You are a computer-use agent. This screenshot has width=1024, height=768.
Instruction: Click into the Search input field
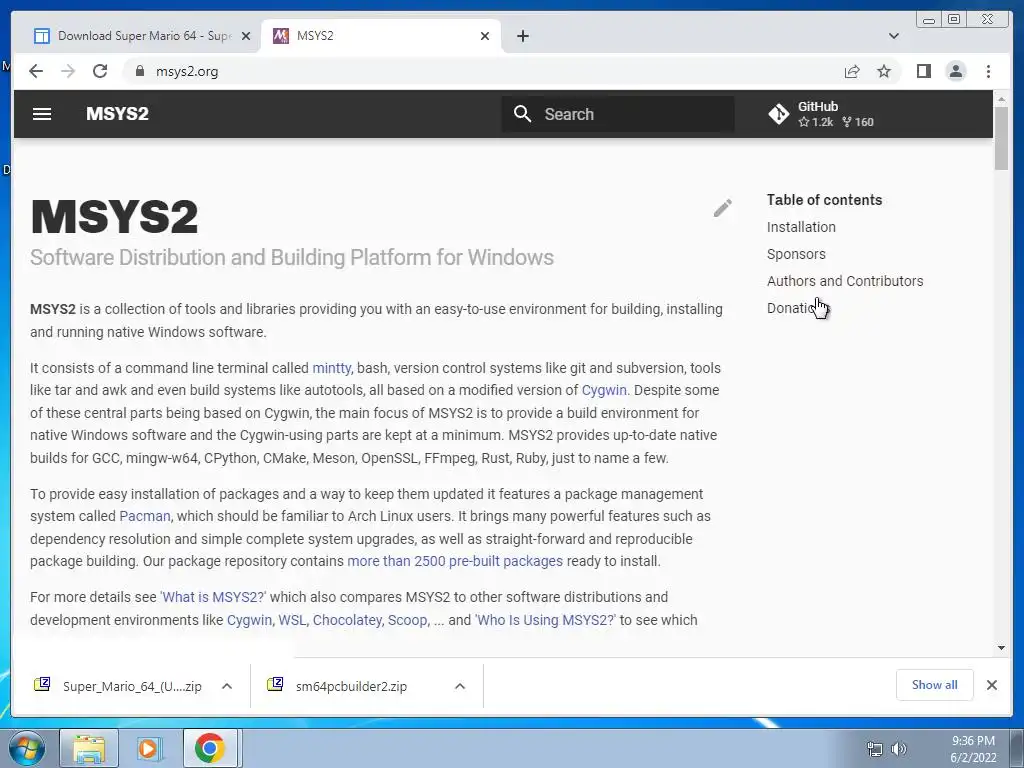point(618,114)
